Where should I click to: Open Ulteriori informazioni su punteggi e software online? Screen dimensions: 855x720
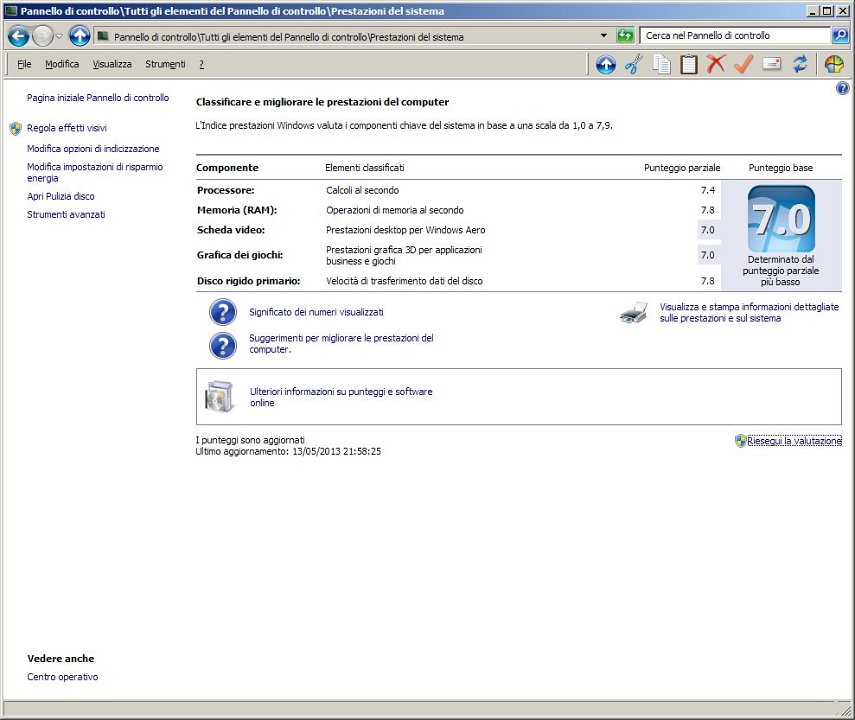[341, 397]
